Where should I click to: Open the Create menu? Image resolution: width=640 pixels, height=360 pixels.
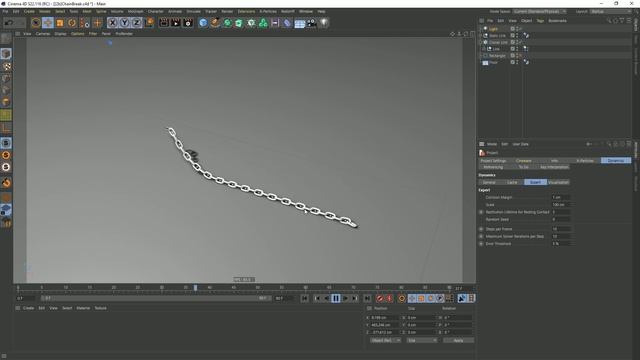[29, 11]
